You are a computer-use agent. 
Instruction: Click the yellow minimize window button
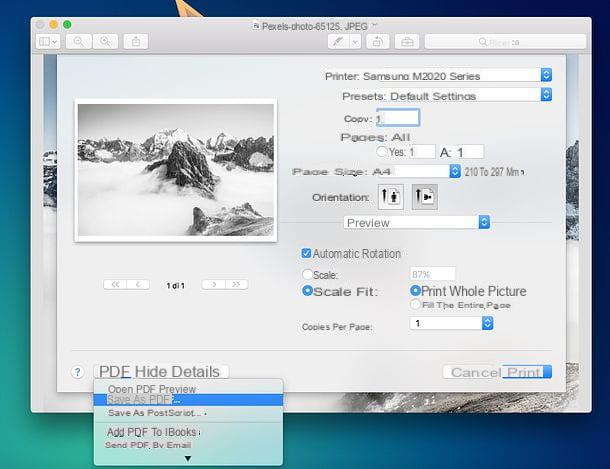pos(53,24)
